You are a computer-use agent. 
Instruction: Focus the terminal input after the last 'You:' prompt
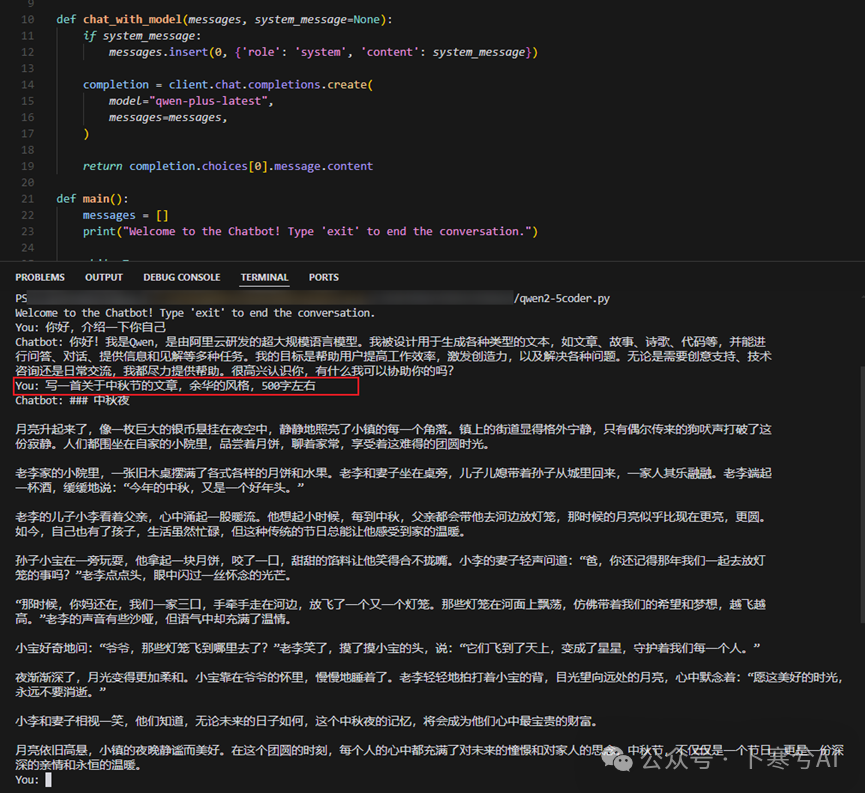[49, 780]
